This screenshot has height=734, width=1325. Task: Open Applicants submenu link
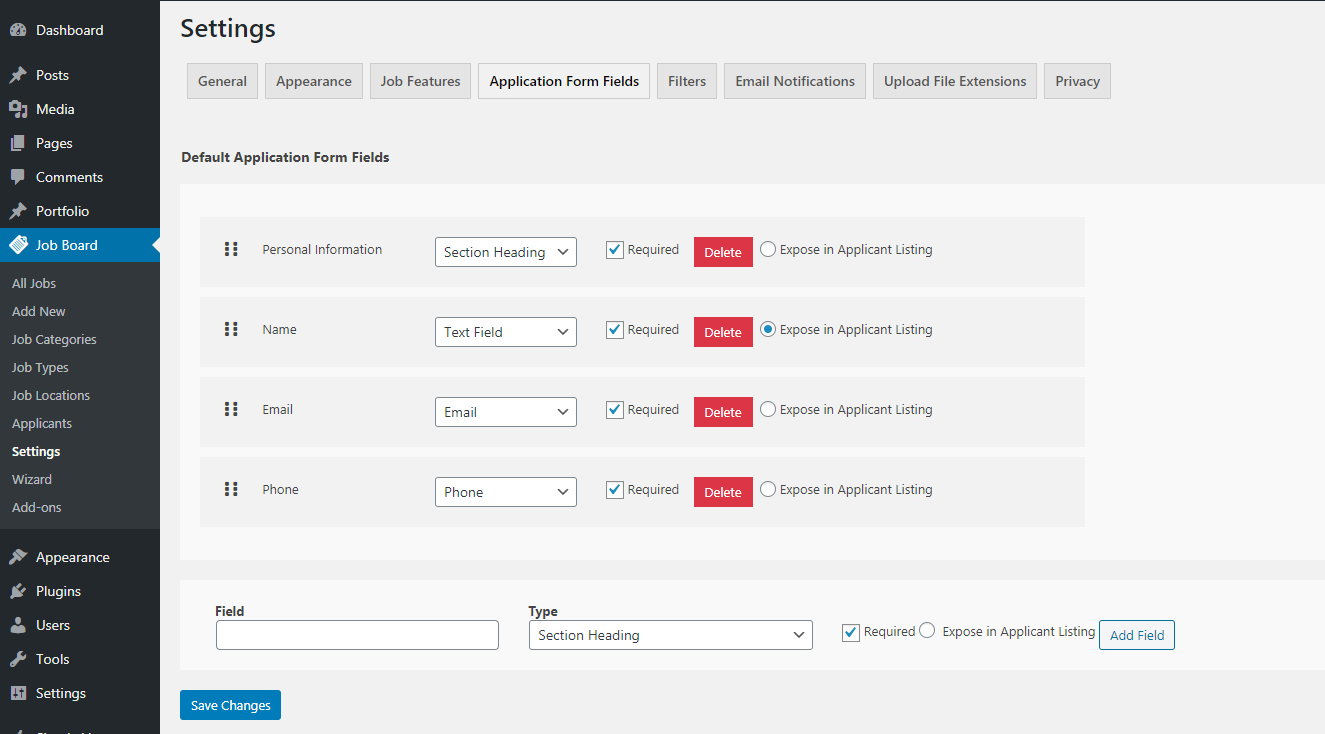tap(42, 423)
